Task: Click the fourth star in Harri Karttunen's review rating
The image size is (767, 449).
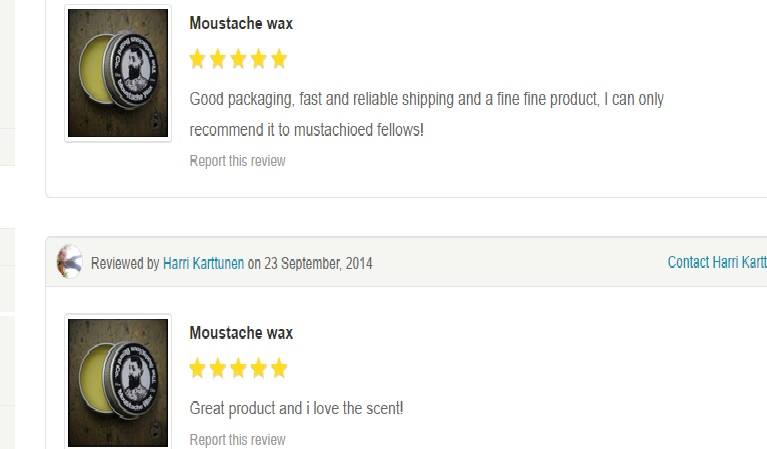Action: 258,369
